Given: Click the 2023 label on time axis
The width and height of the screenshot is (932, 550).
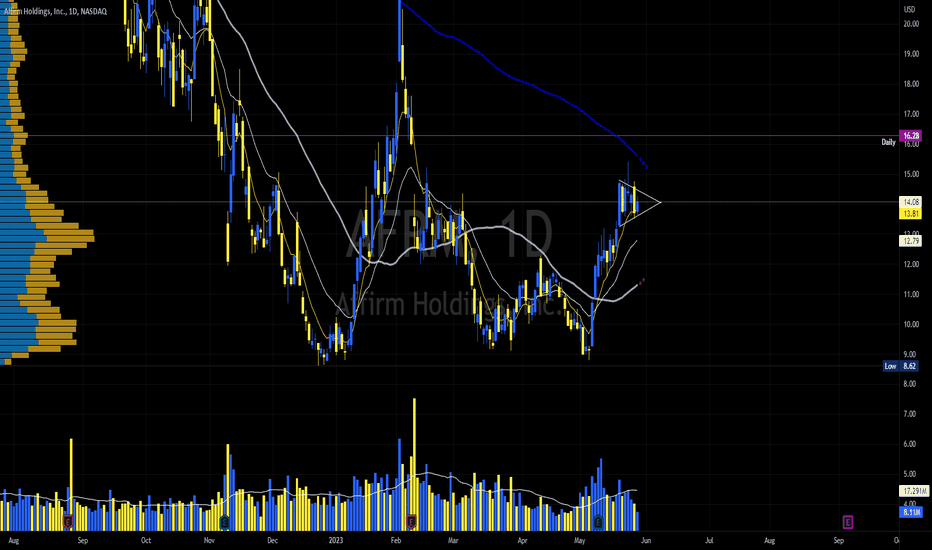Looking at the screenshot, I should 336,540.
